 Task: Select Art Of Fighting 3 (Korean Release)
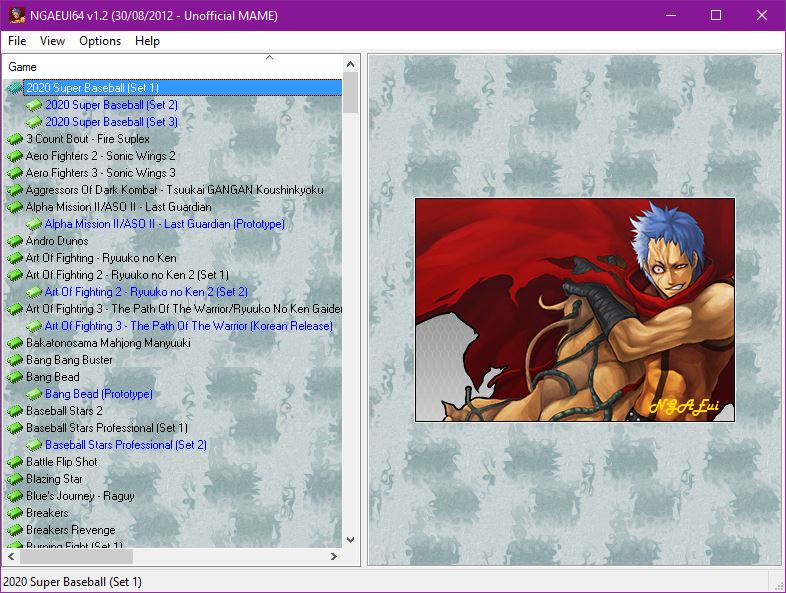coord(188,326)
